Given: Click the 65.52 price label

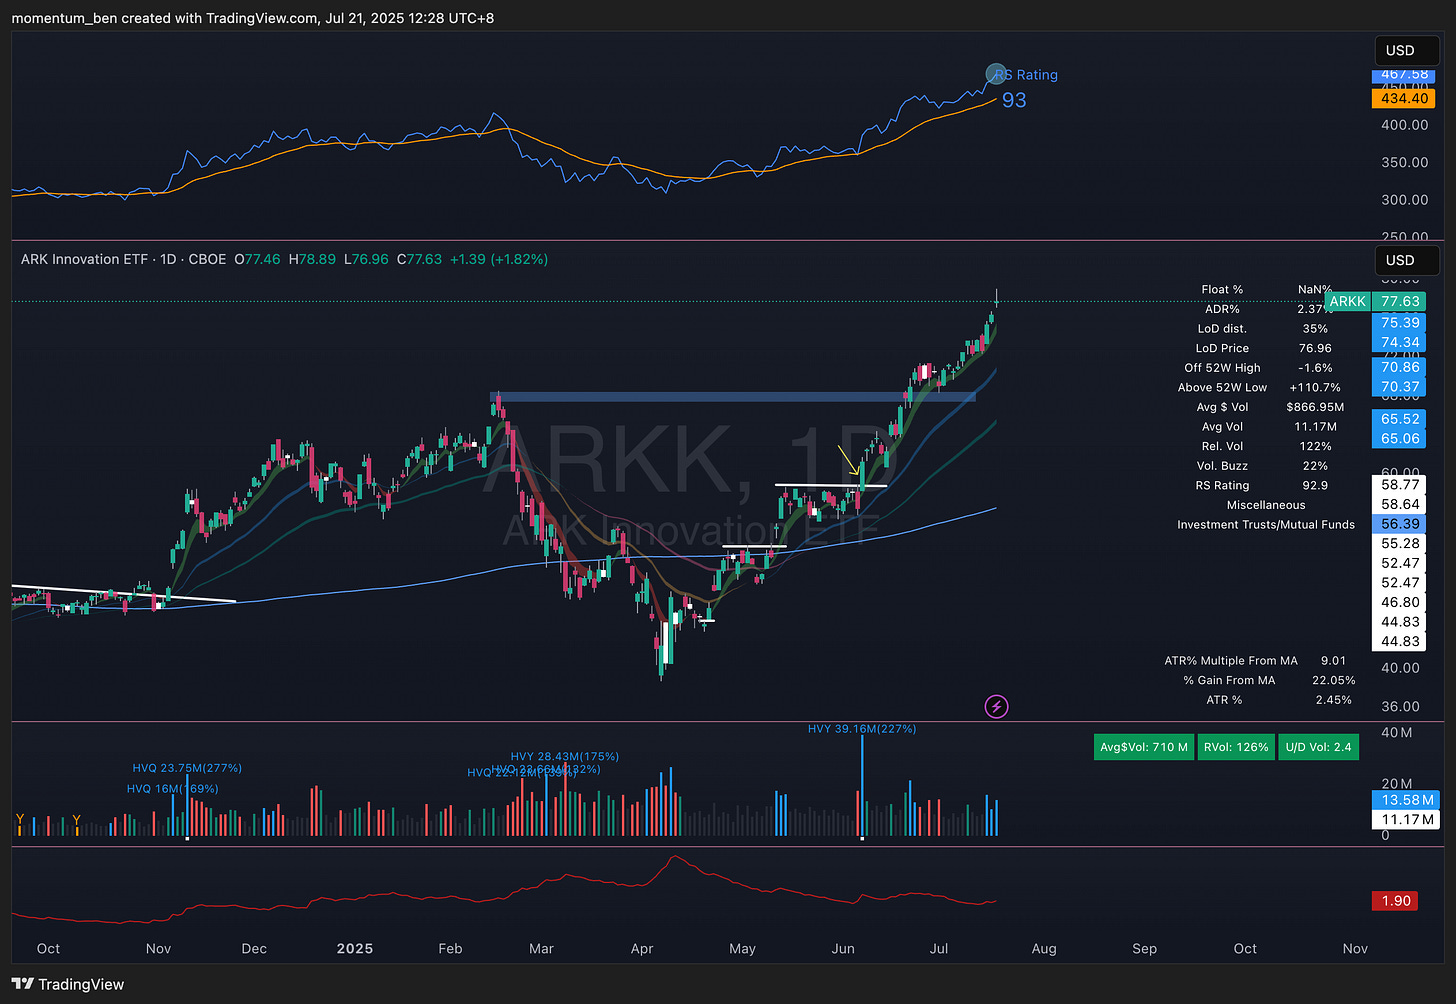Looking at the screenshot, I should [x=1400, y=419].
